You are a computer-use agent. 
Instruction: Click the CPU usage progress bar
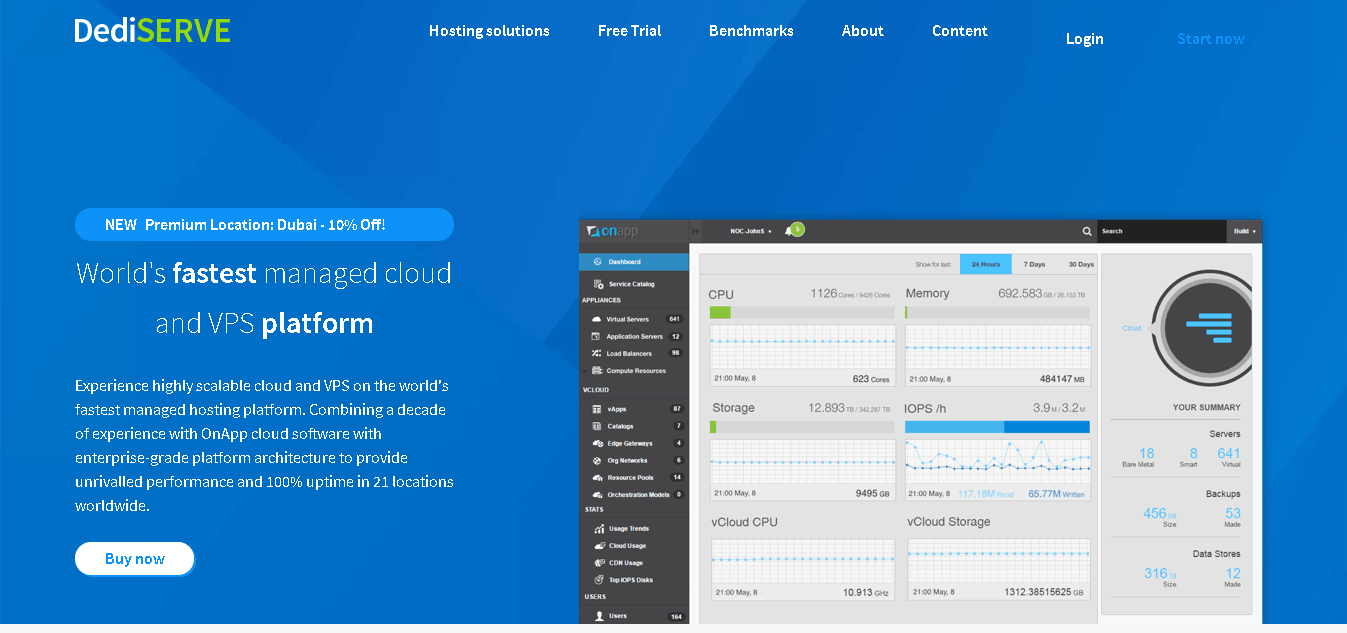point(802,312)
